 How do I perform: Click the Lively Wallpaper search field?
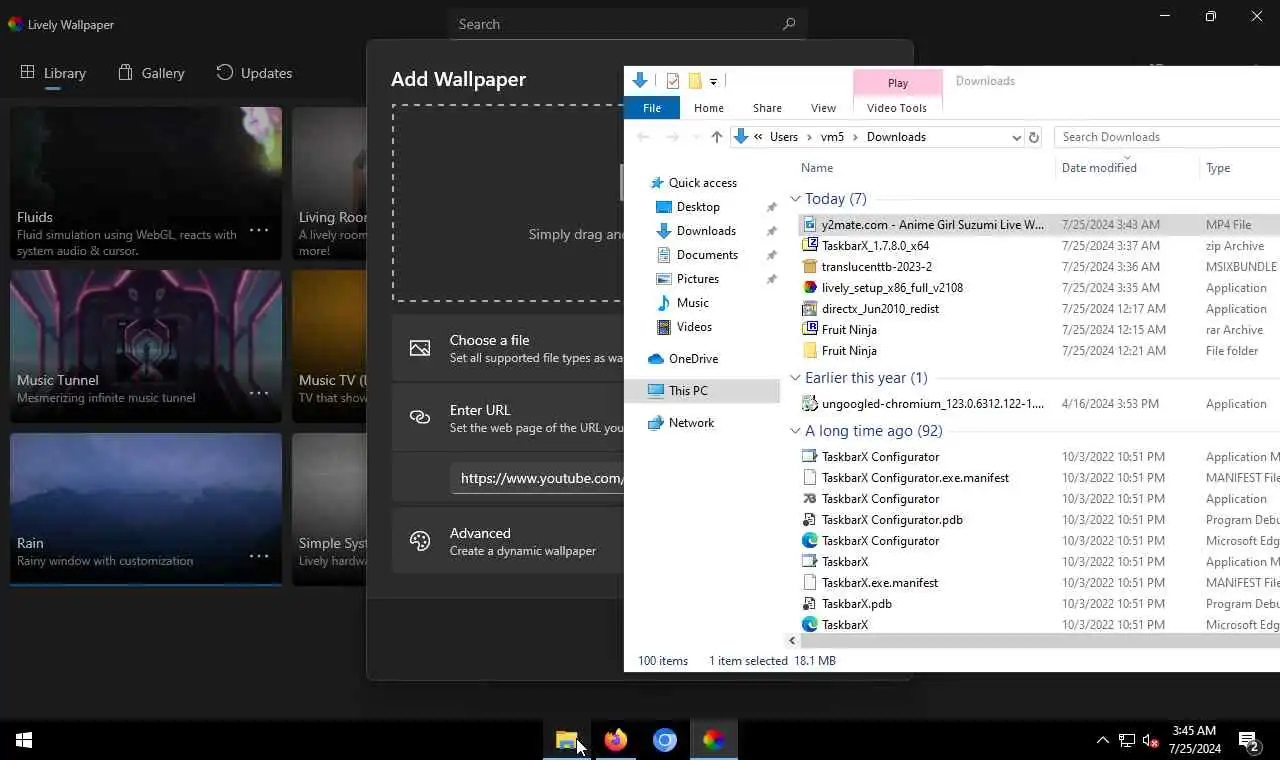pyautogui.click(x=627, y=24)
